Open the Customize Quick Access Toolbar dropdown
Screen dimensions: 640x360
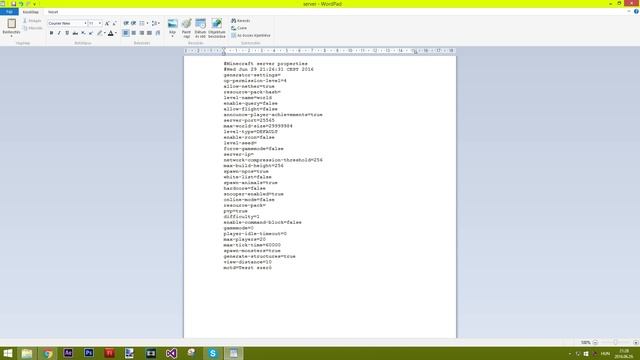[34, 4]
